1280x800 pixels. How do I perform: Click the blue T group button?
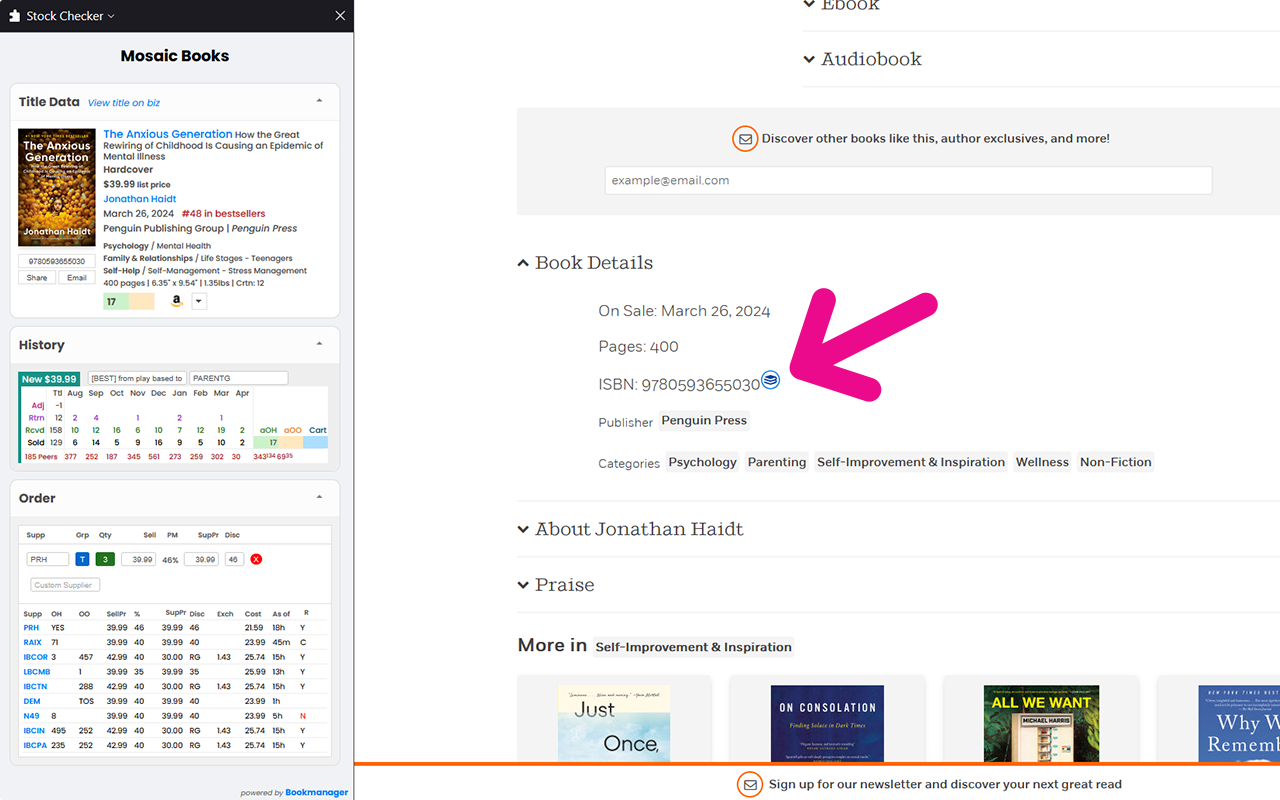point(82,559)
